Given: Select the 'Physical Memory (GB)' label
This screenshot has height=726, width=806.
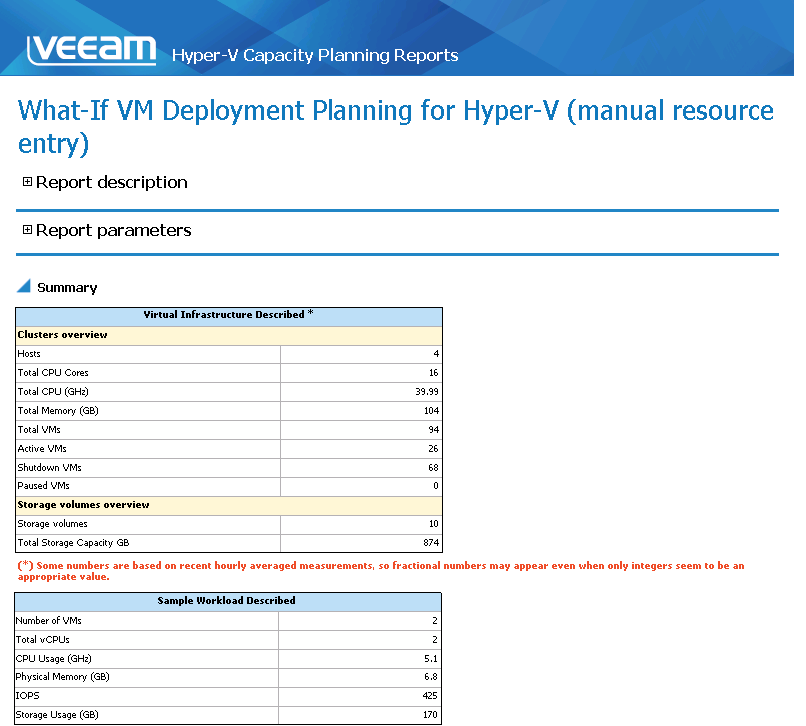Looking at the screenshot, I should pos(63,677).
